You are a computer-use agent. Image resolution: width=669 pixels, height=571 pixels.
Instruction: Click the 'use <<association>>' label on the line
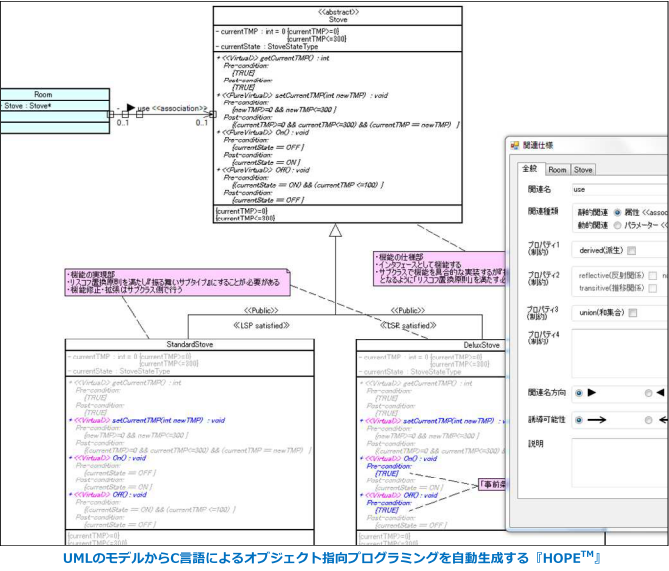click(x=172, y=108)
